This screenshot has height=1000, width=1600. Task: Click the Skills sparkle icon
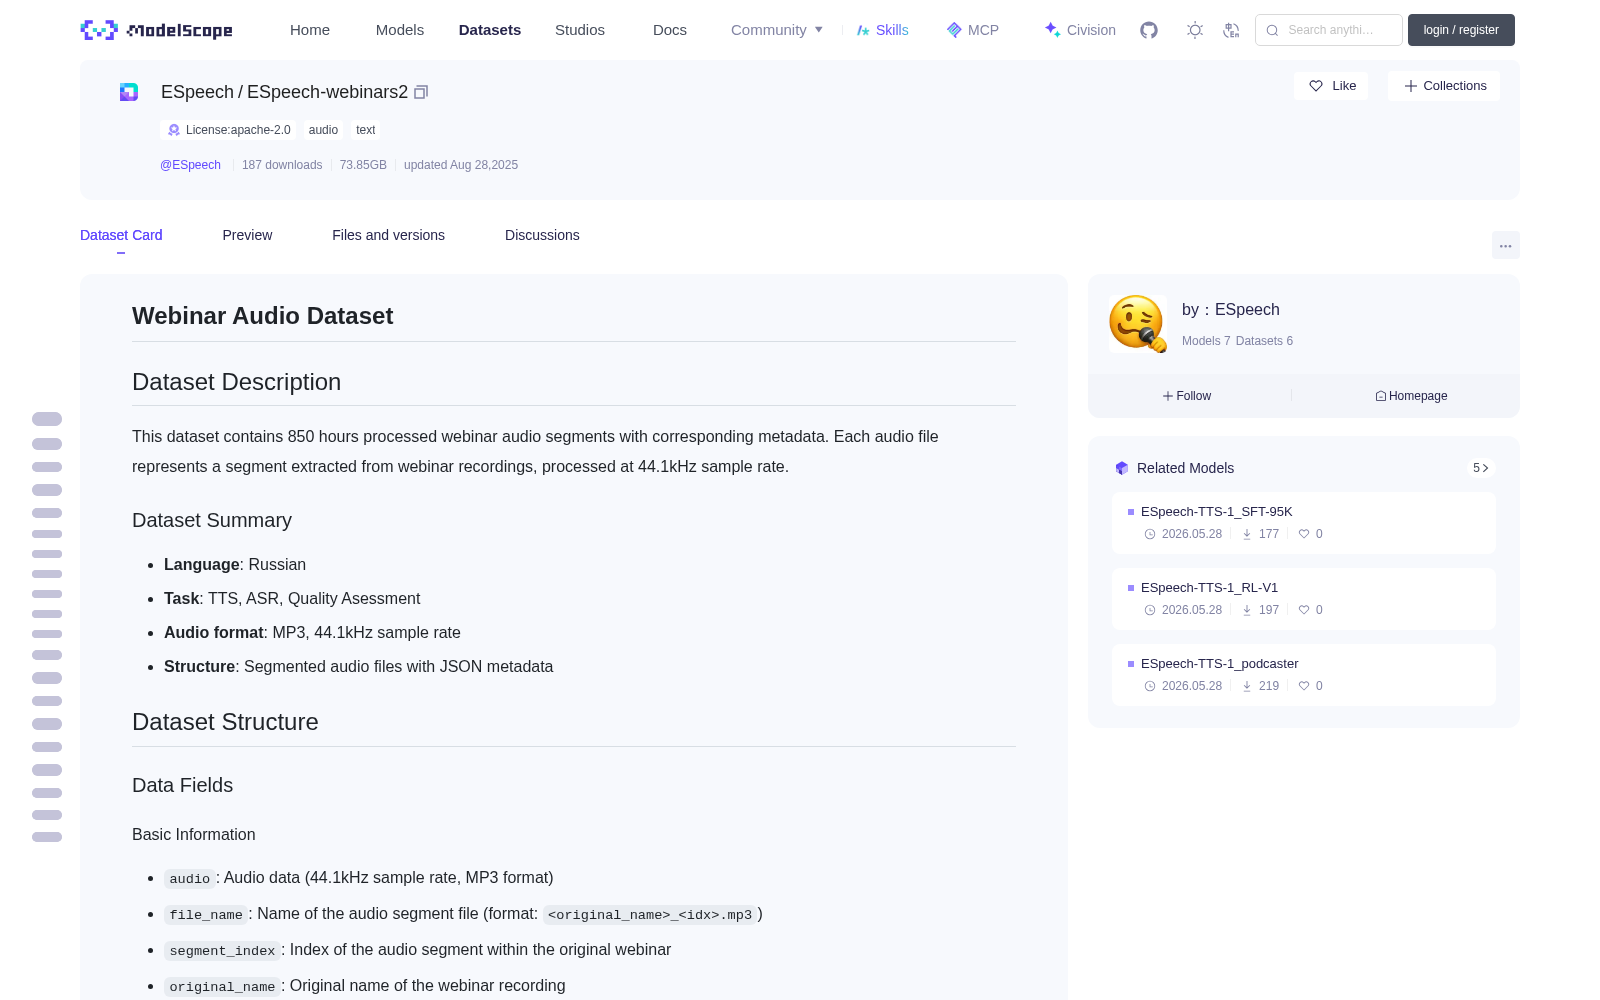click(x=863, y=30)
